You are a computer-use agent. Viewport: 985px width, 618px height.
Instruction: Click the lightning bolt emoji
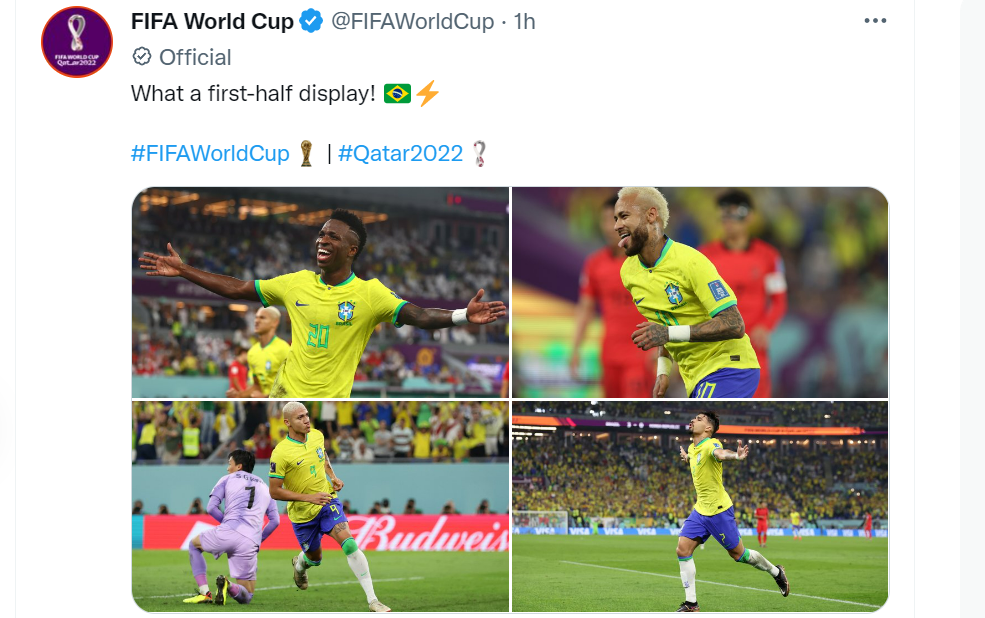coord(428,93)
